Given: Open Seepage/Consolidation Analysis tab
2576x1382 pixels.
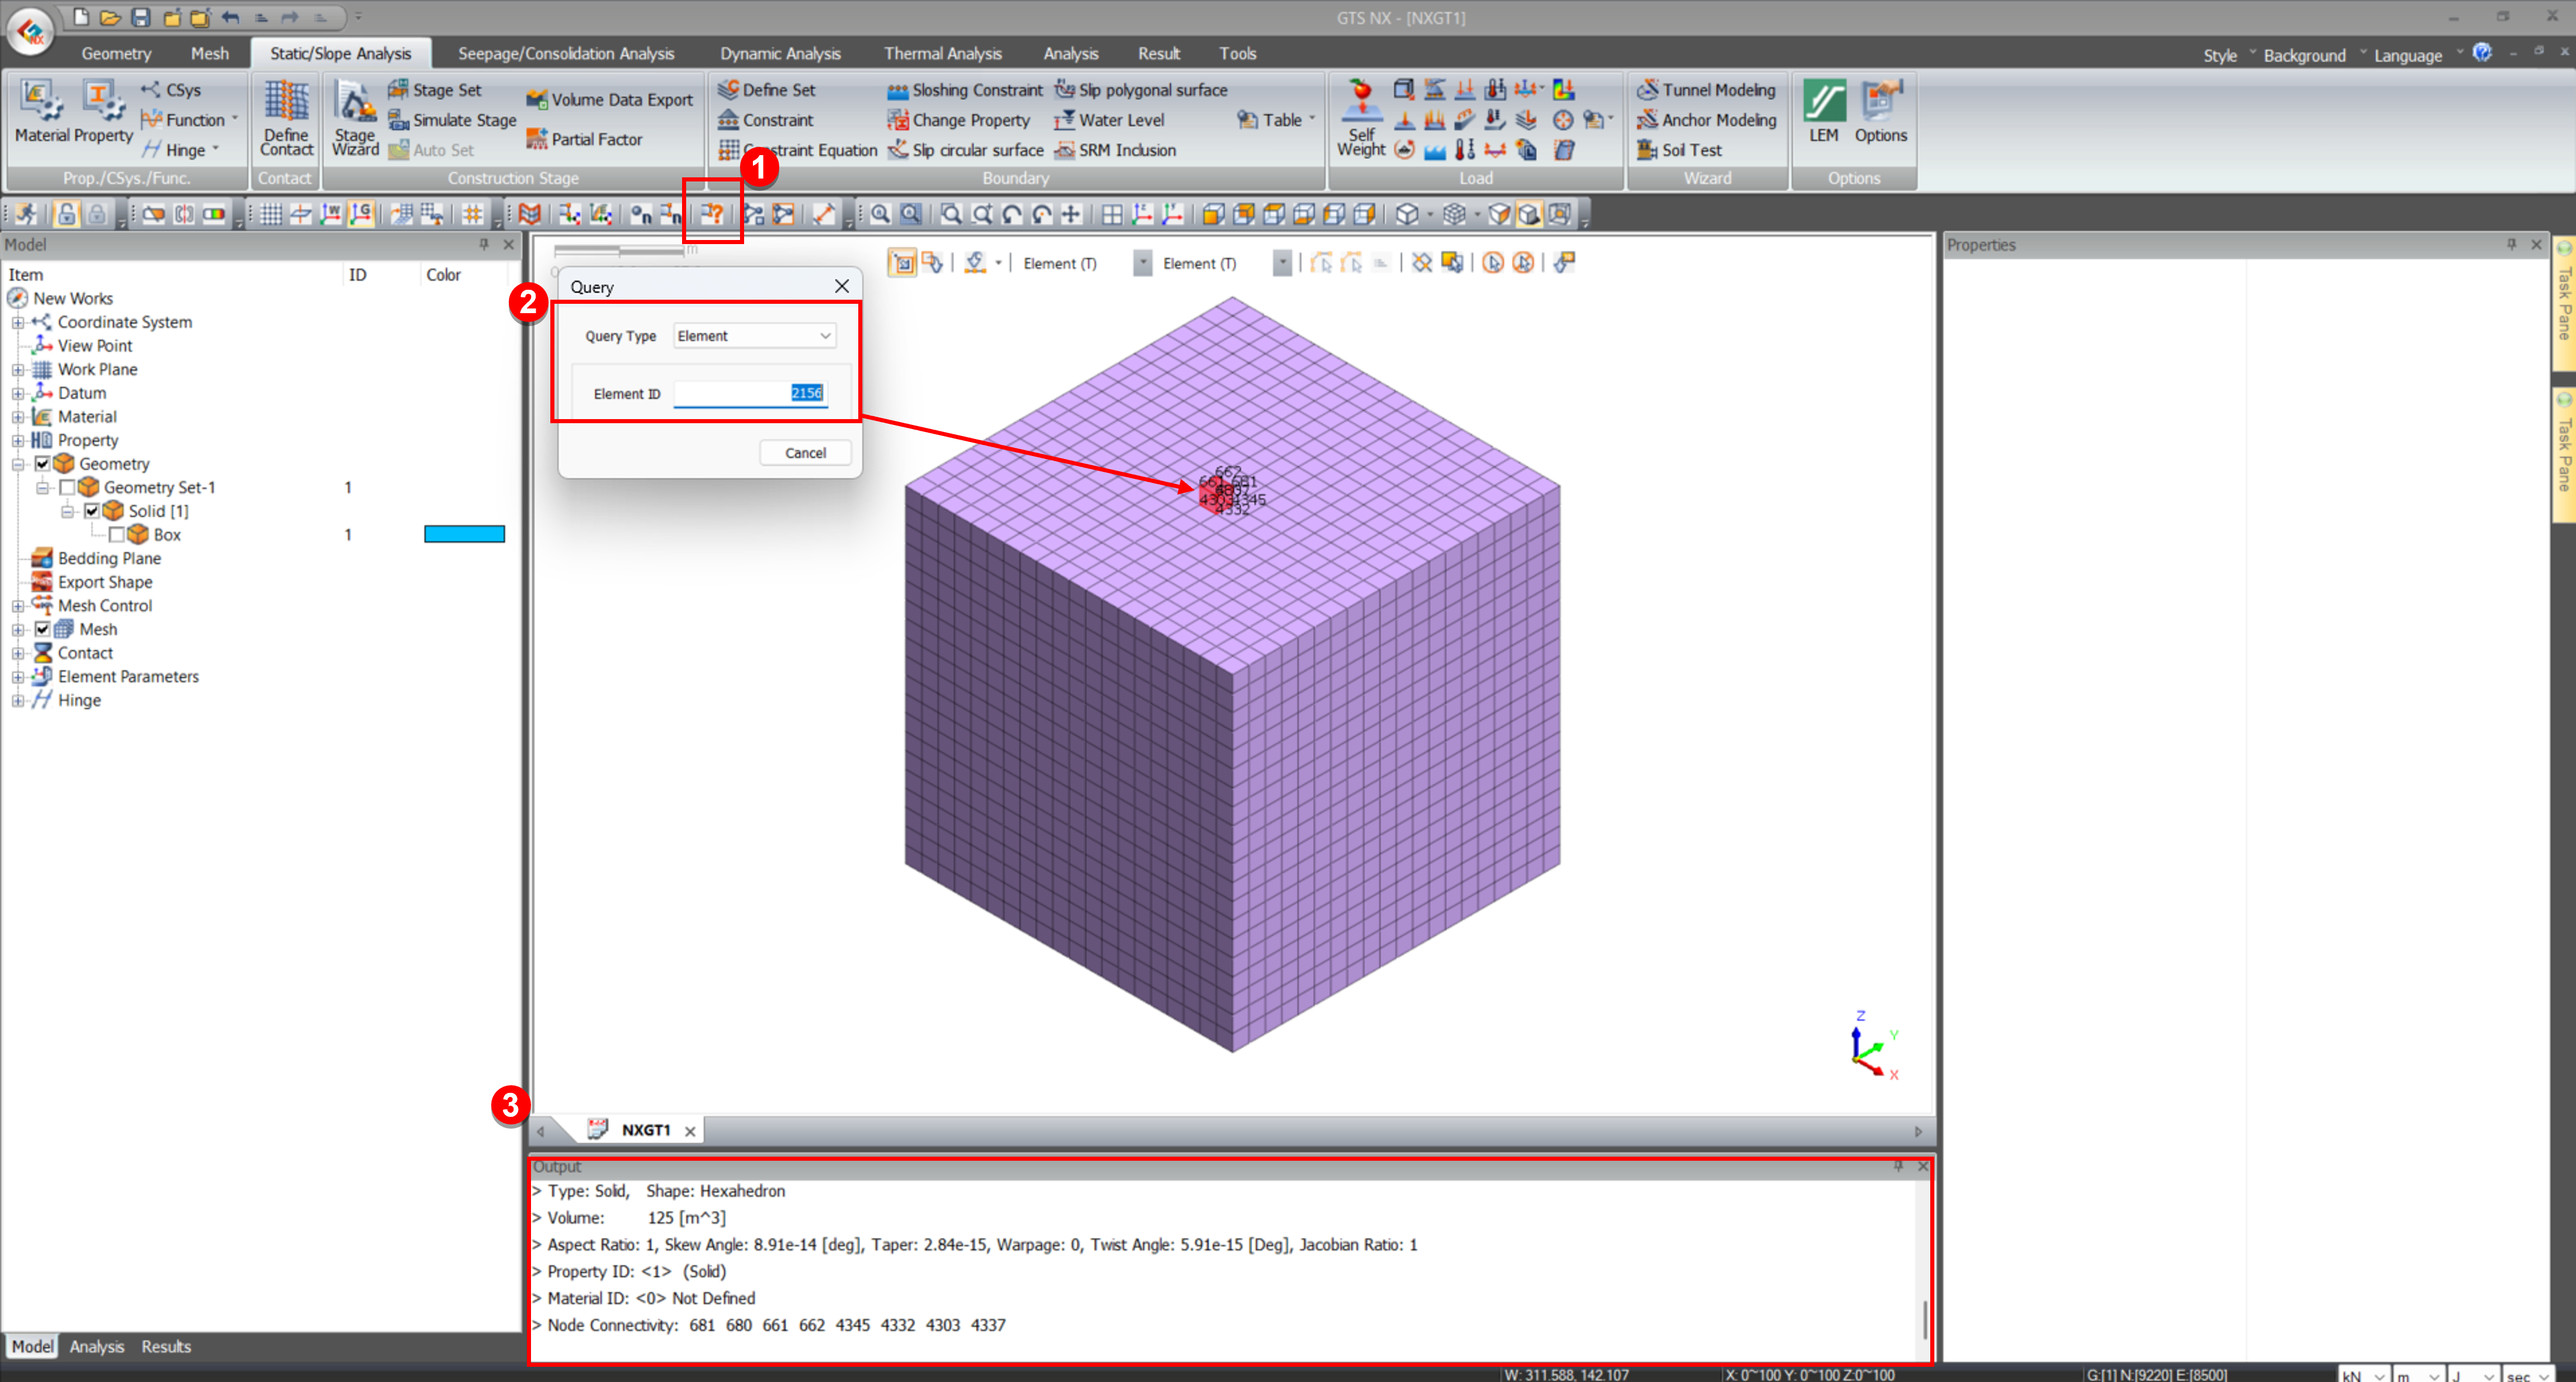Looking at the screenshot, I should 566,54.
